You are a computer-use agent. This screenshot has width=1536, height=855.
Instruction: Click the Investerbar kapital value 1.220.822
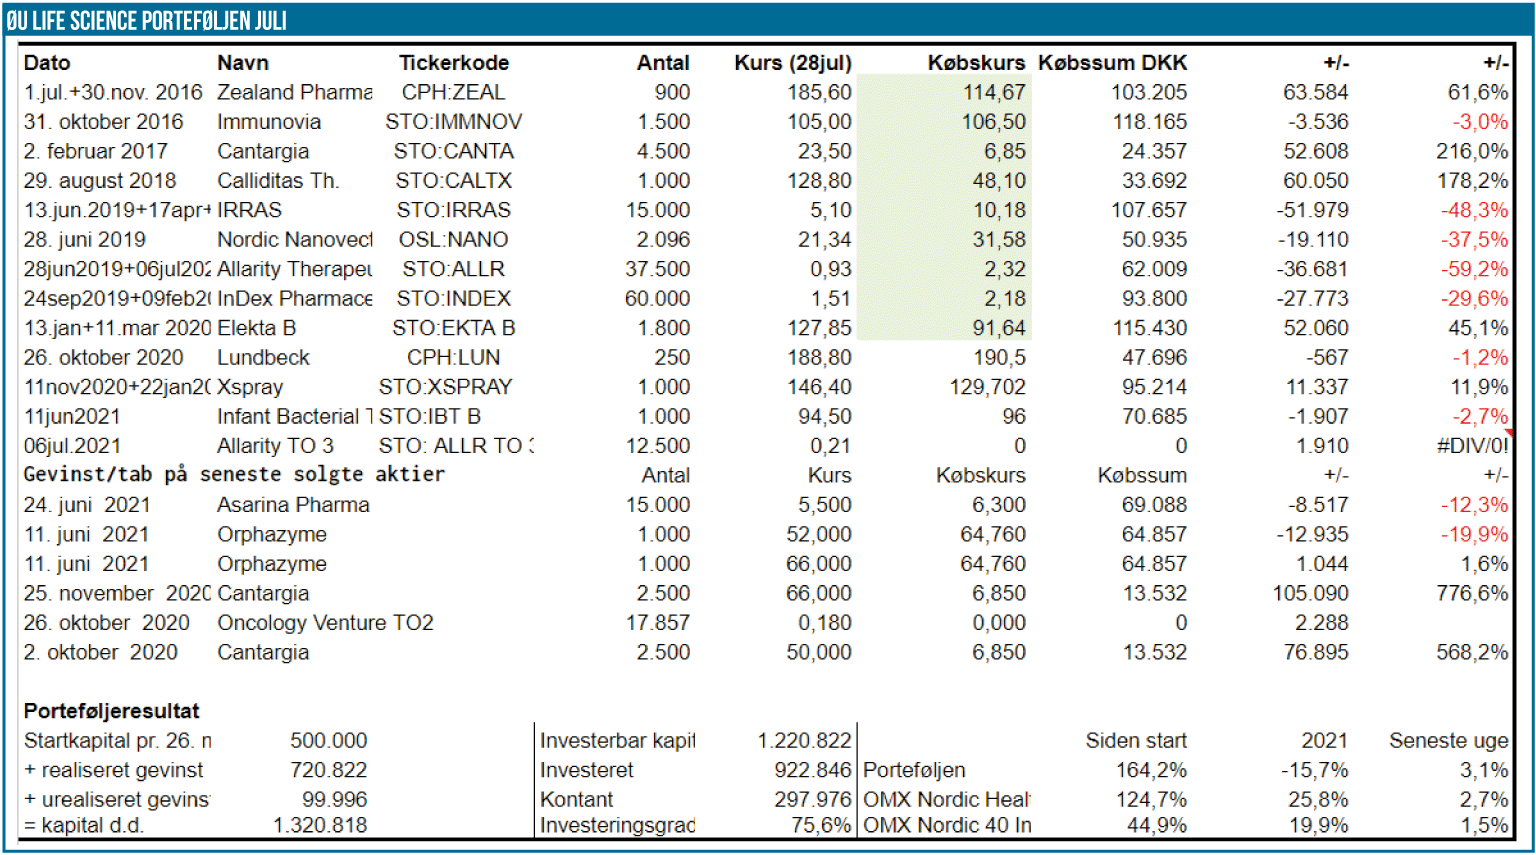(x=804, y=741)
